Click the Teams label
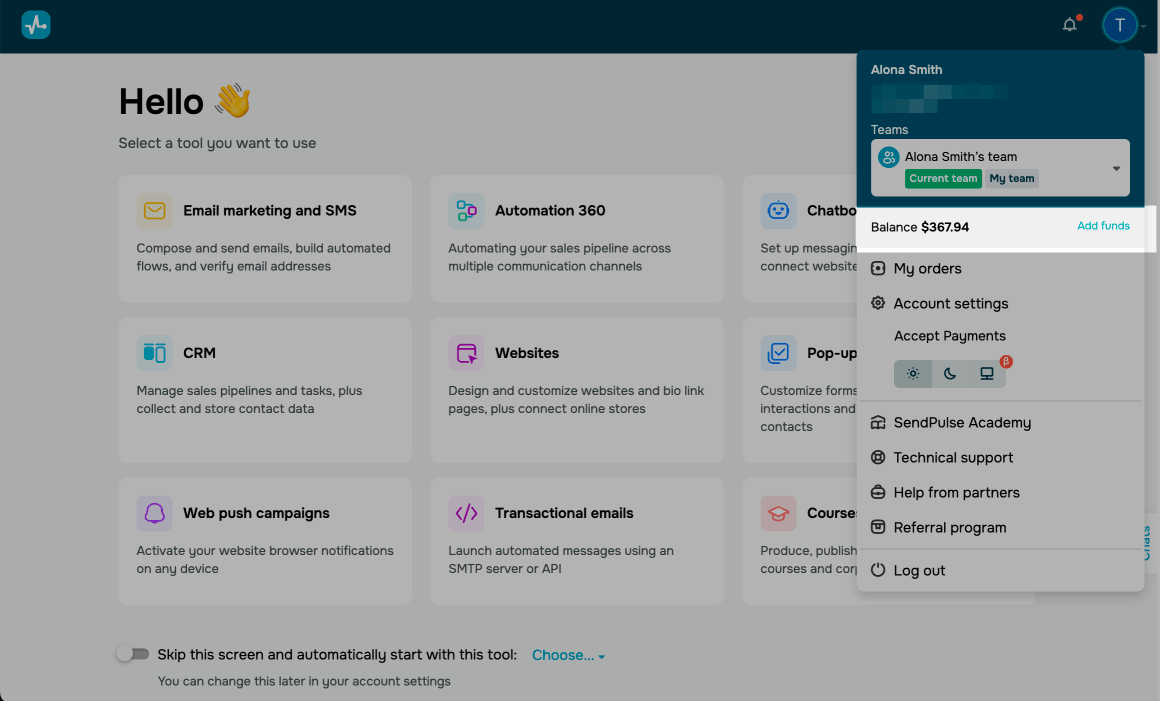This screenshot has height=701, width=1160. (889, 129)
